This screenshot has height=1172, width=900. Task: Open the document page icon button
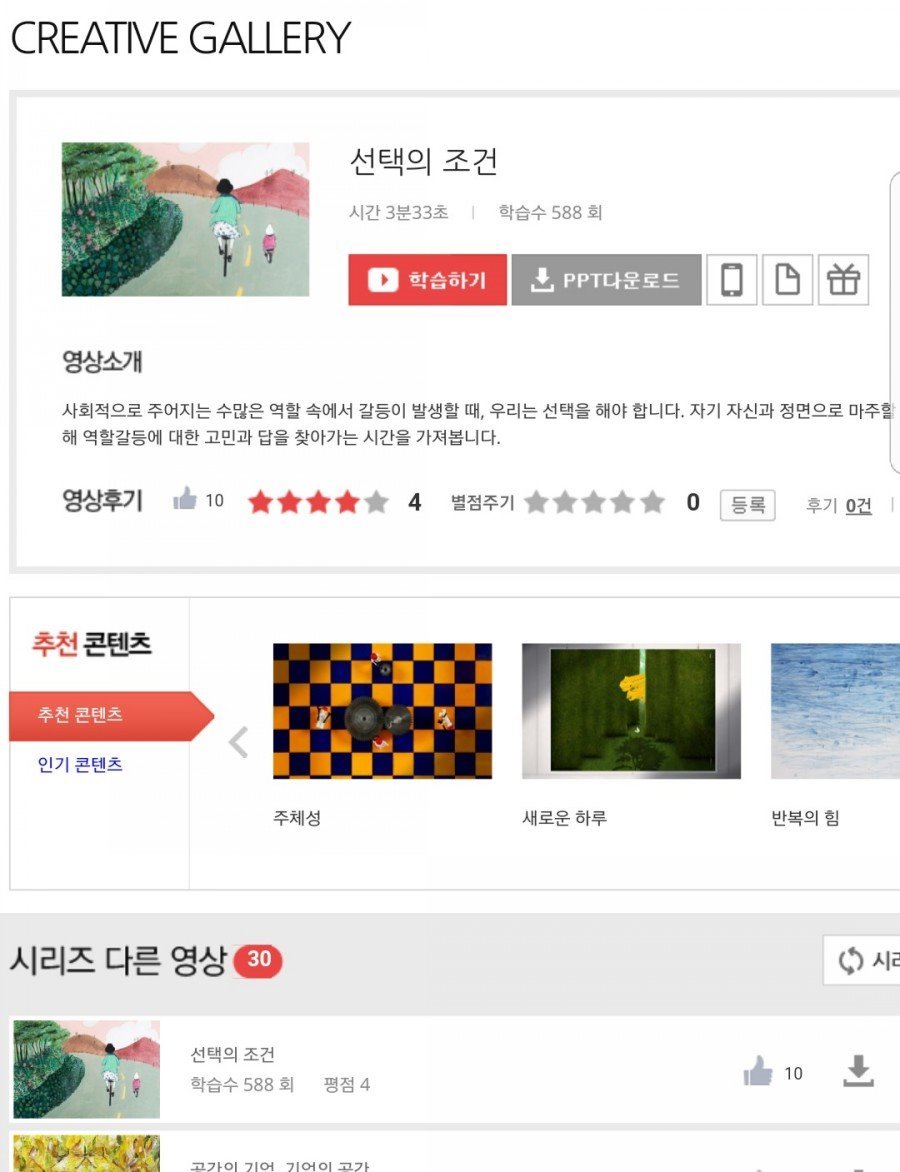[x=787, y=280]
